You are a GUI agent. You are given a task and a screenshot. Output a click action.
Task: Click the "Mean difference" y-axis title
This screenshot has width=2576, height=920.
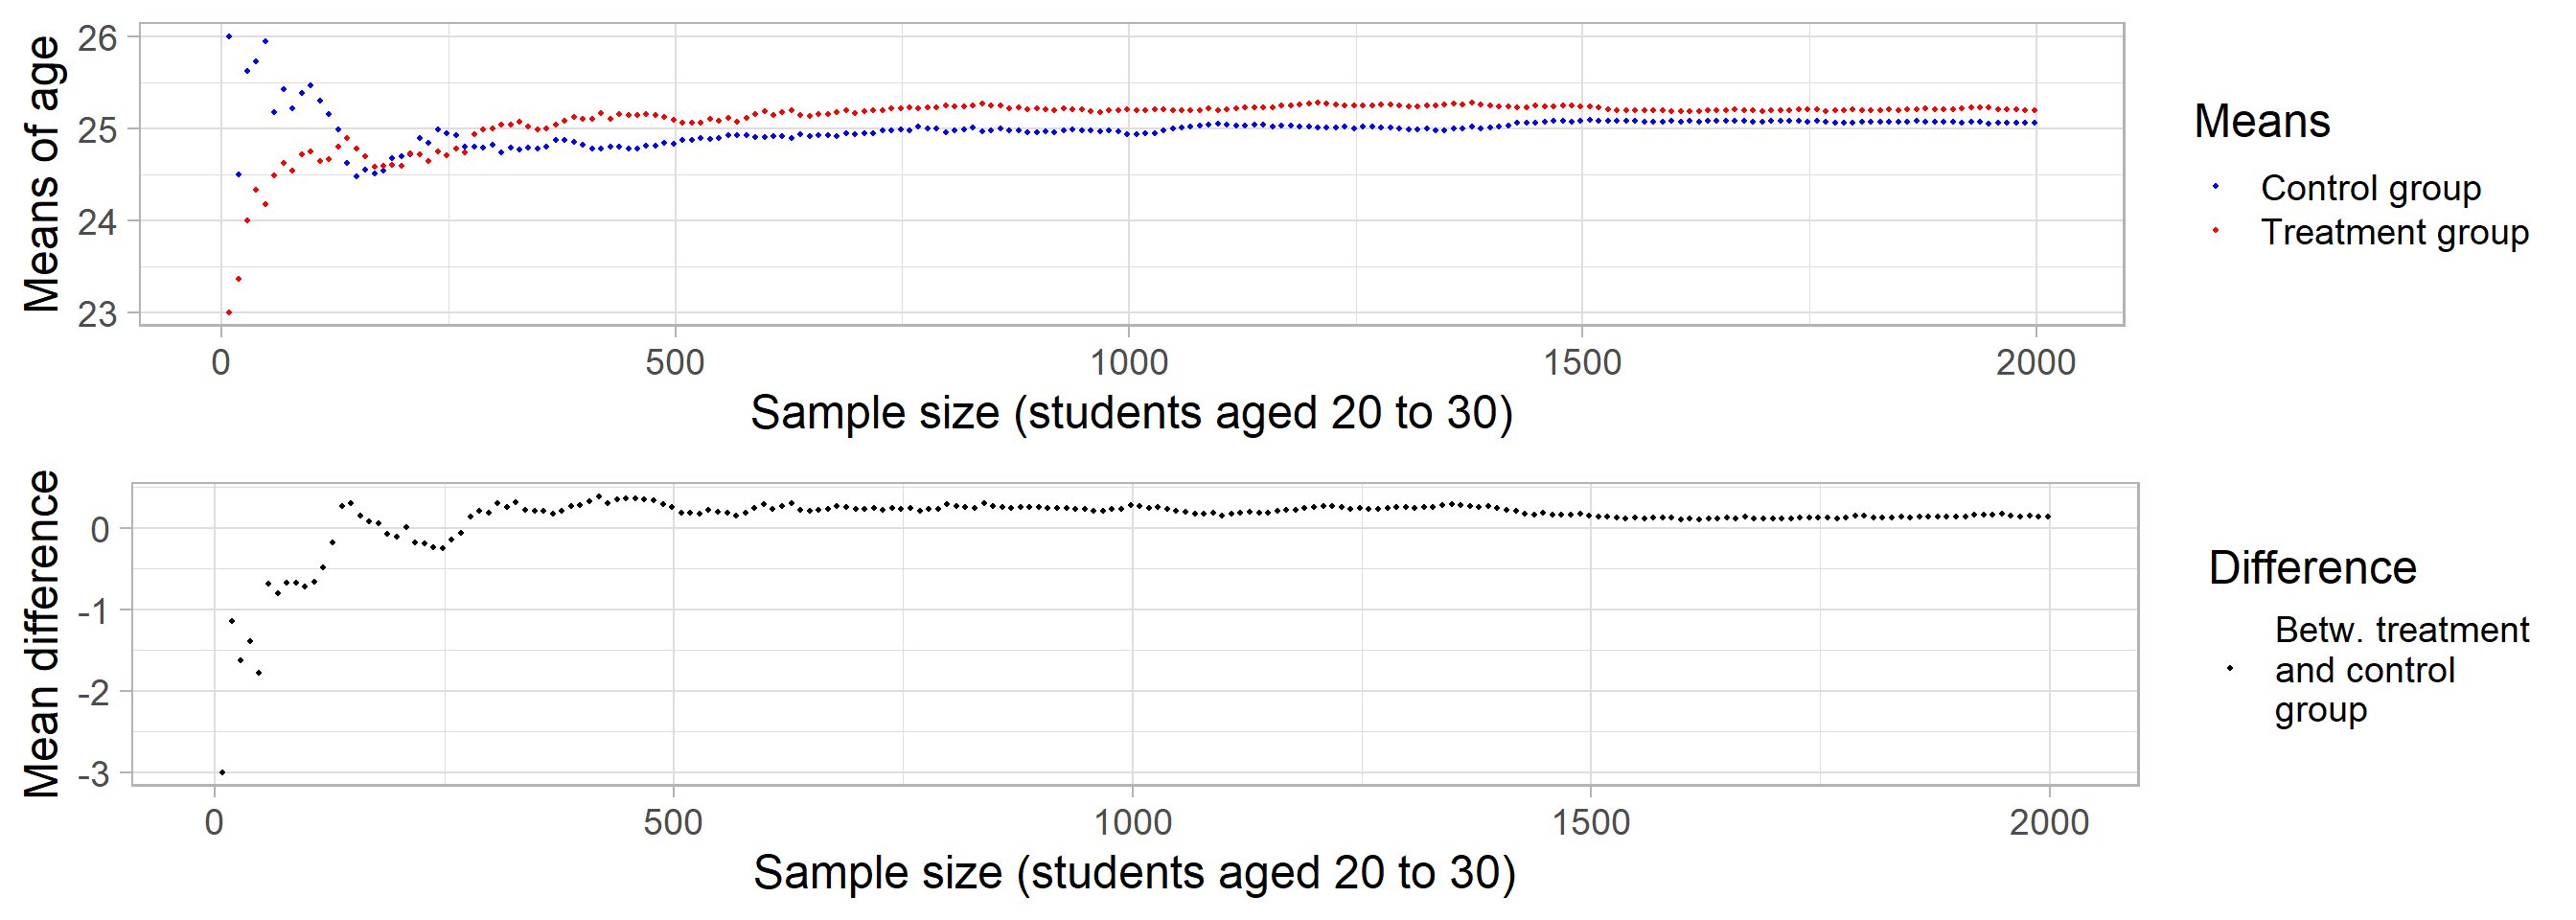(x=42, y=633)
